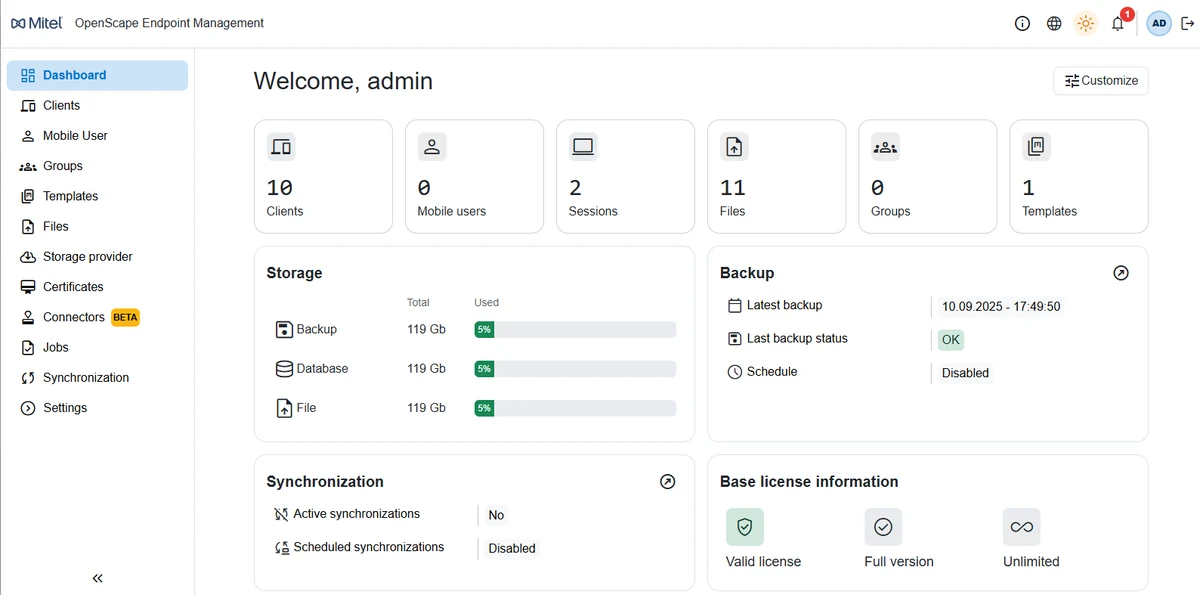Click the Last backup status icon
This screenshot has height=595, width=1200.
coord(735,339)
